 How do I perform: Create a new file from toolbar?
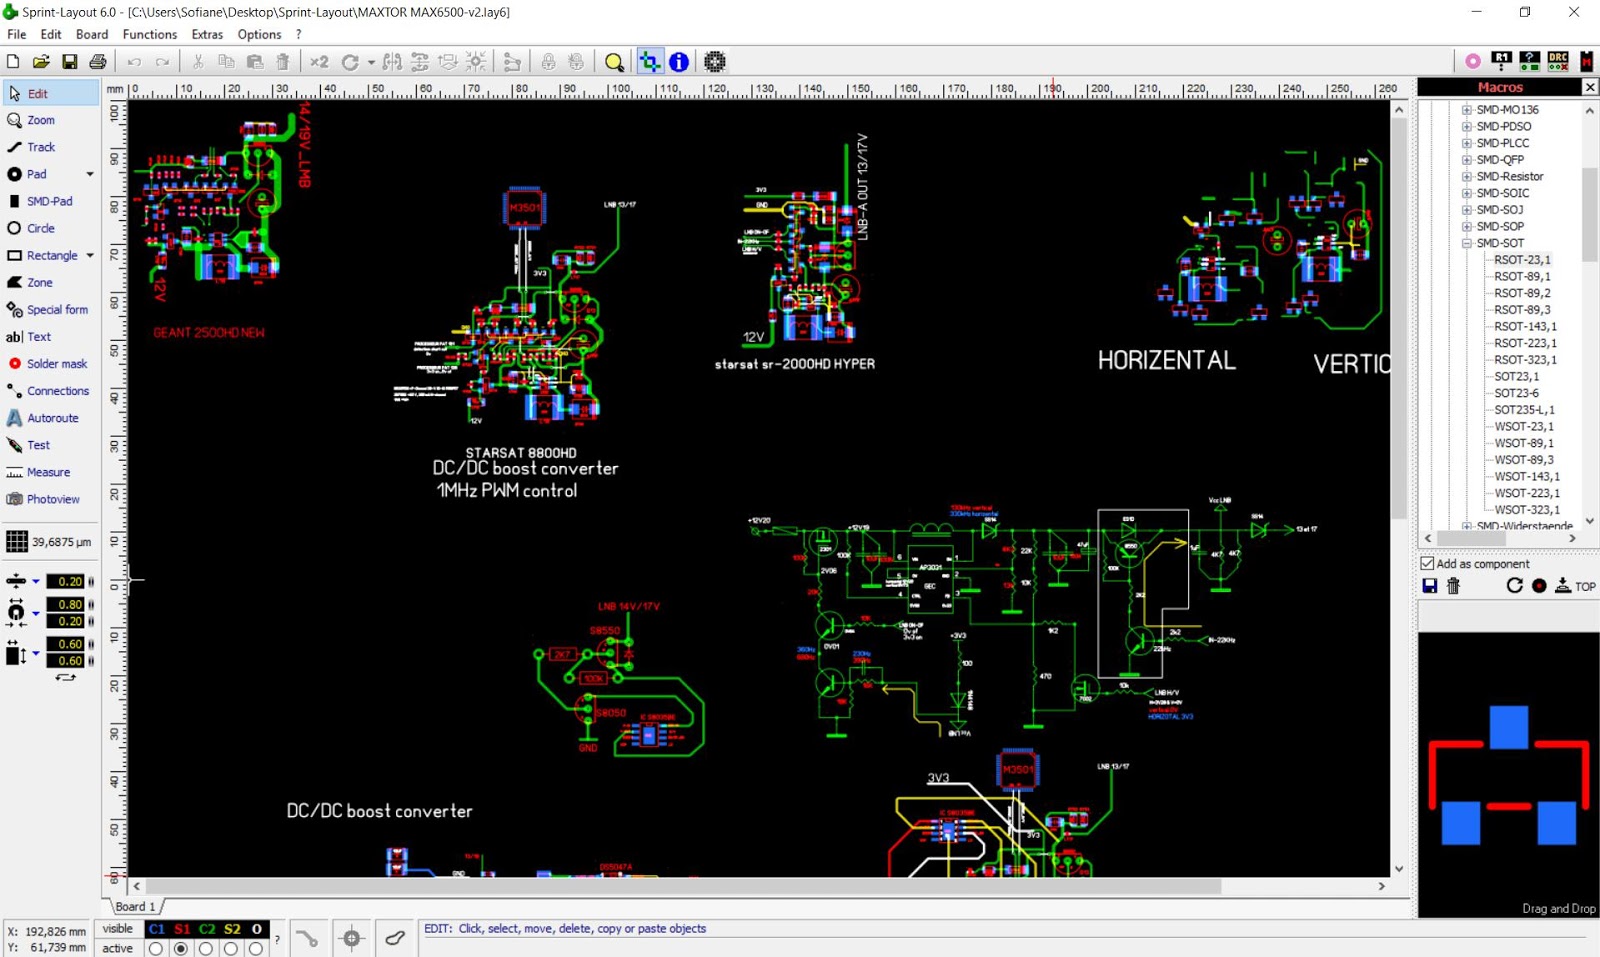pos(13,62)
